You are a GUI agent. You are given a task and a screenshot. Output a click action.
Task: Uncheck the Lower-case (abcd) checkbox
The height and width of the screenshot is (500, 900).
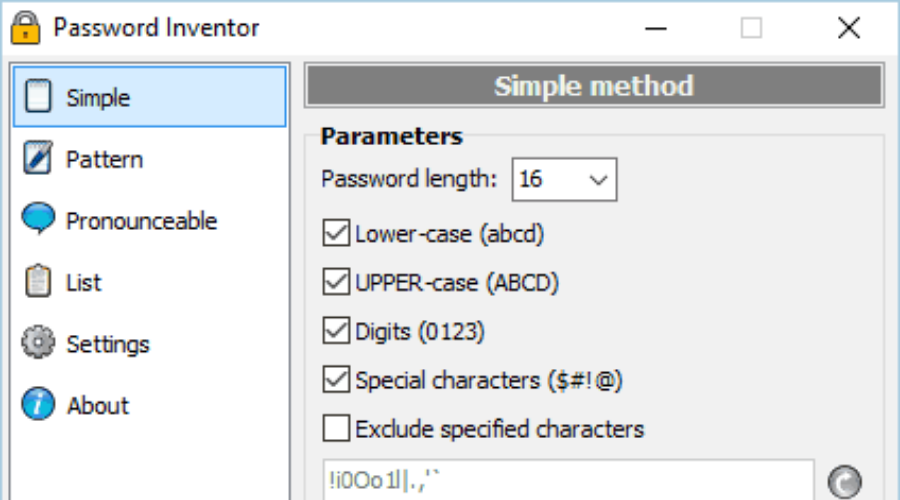pyautogui.click(x=336, y=234)
